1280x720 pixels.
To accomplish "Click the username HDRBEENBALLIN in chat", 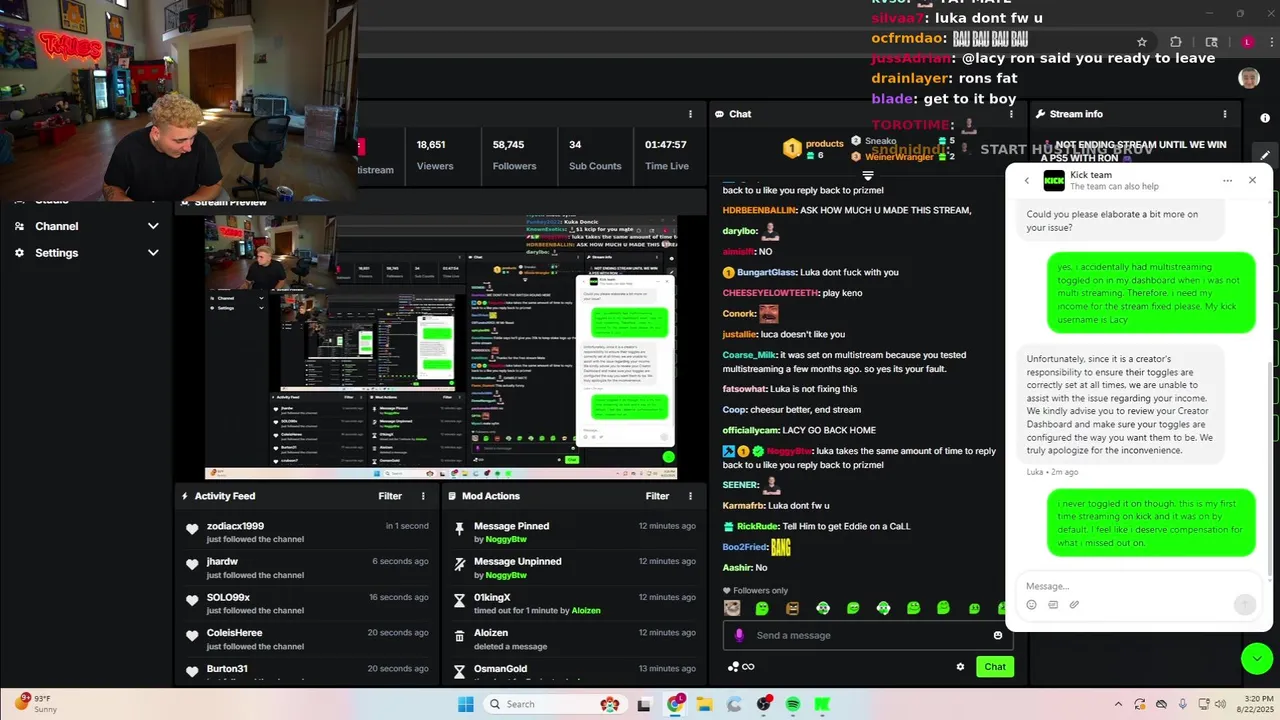I will click(x=759, y=210).
